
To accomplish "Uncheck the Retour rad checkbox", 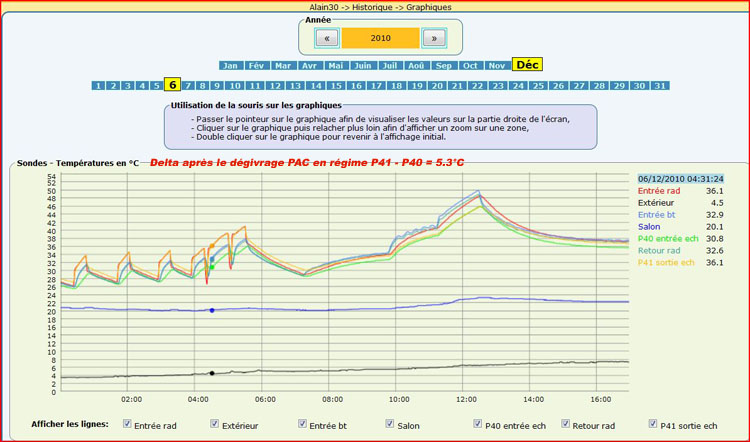I will point(566,424).
